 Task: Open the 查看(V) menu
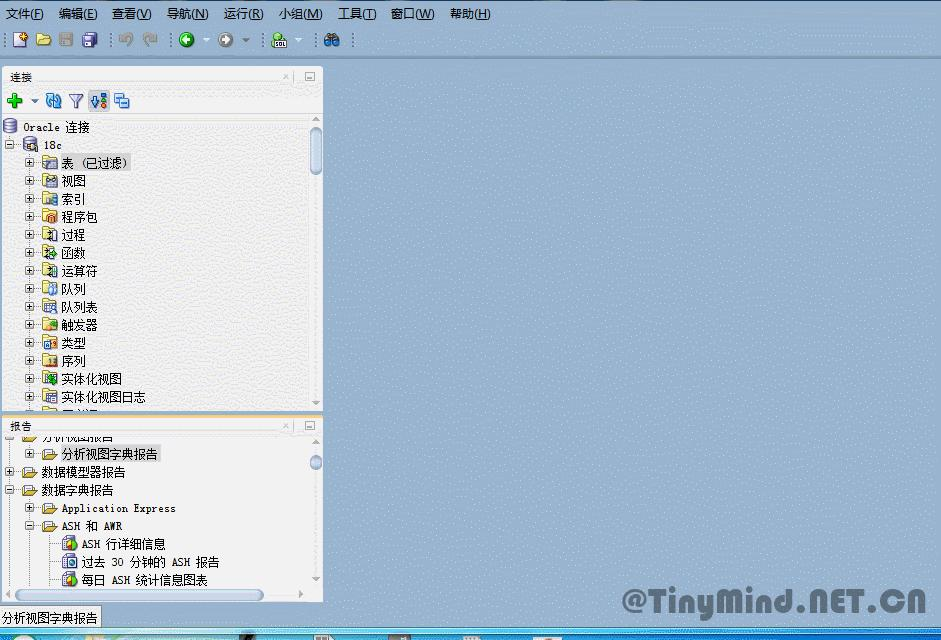click(x=129, y=13)
